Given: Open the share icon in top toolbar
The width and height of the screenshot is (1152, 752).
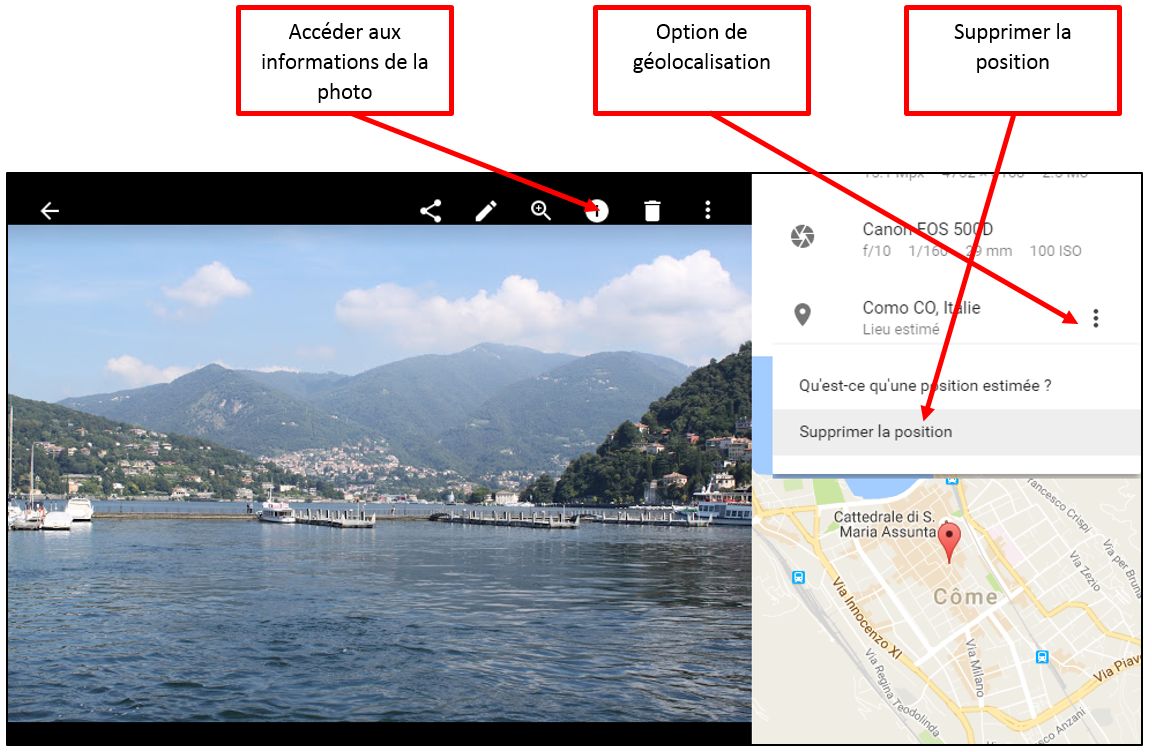Looking at the screenshot, I should coord(431,212).
